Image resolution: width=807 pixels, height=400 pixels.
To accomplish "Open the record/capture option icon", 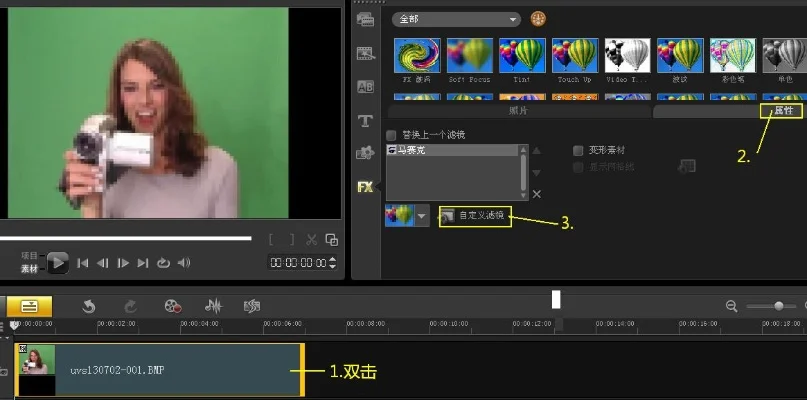I will click(173, 307).
